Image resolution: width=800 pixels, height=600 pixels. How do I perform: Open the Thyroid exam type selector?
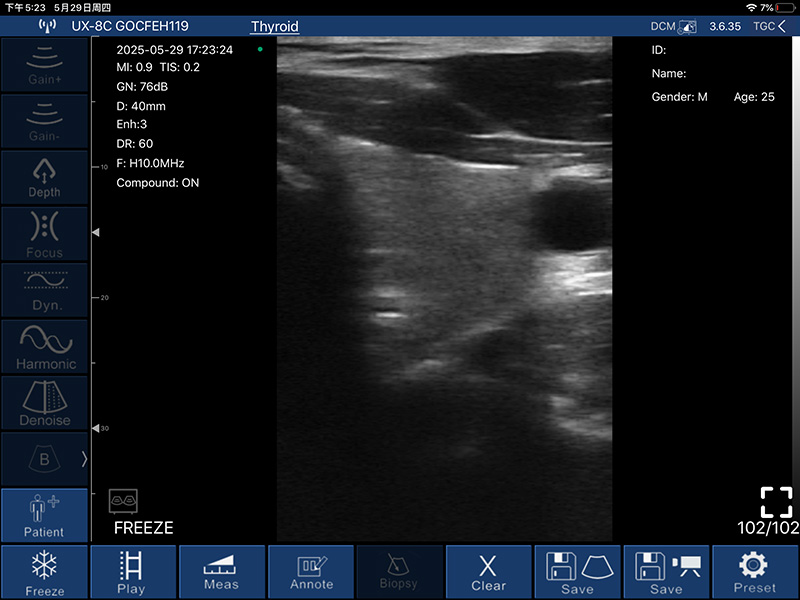(x=275, y=26)
